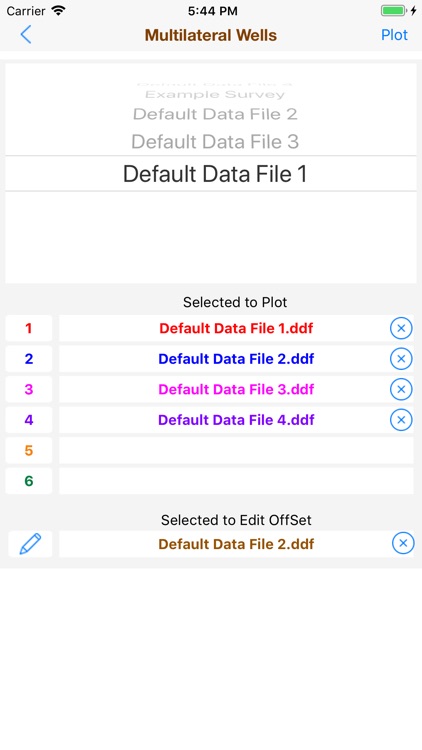The height and width of the screenshot is (750, 422).
Task: Tap the orange slot number 5
Action: point(29,450)
